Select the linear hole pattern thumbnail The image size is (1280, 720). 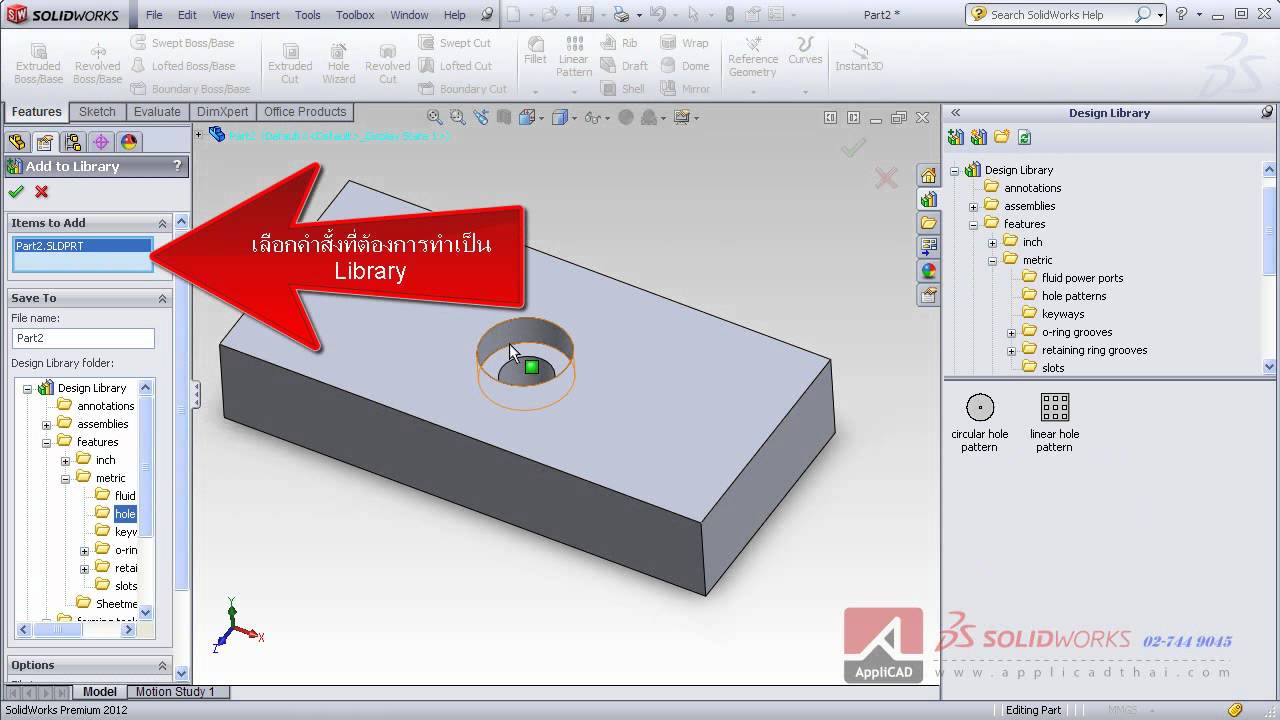[1055, 422]
